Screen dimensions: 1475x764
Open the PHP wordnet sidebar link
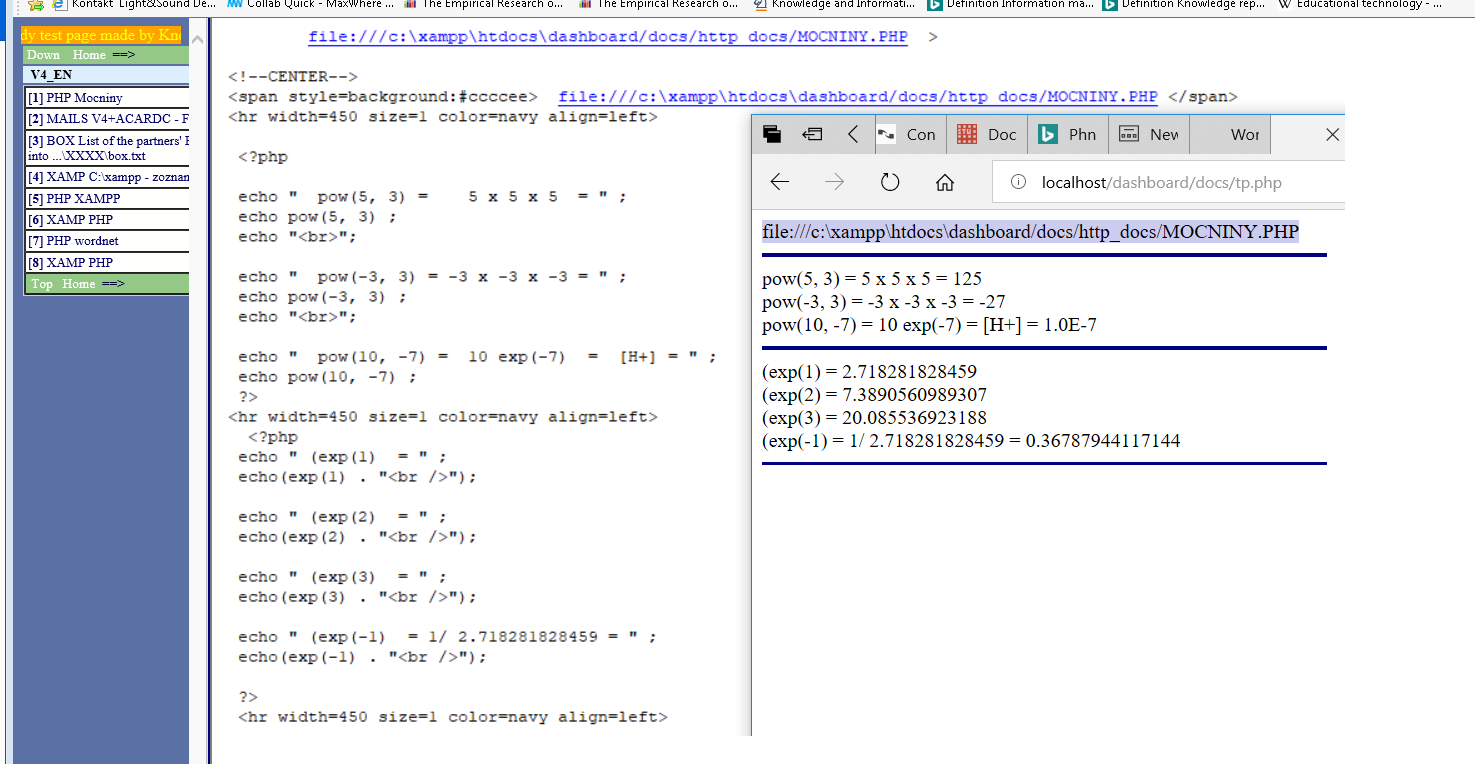82,241
